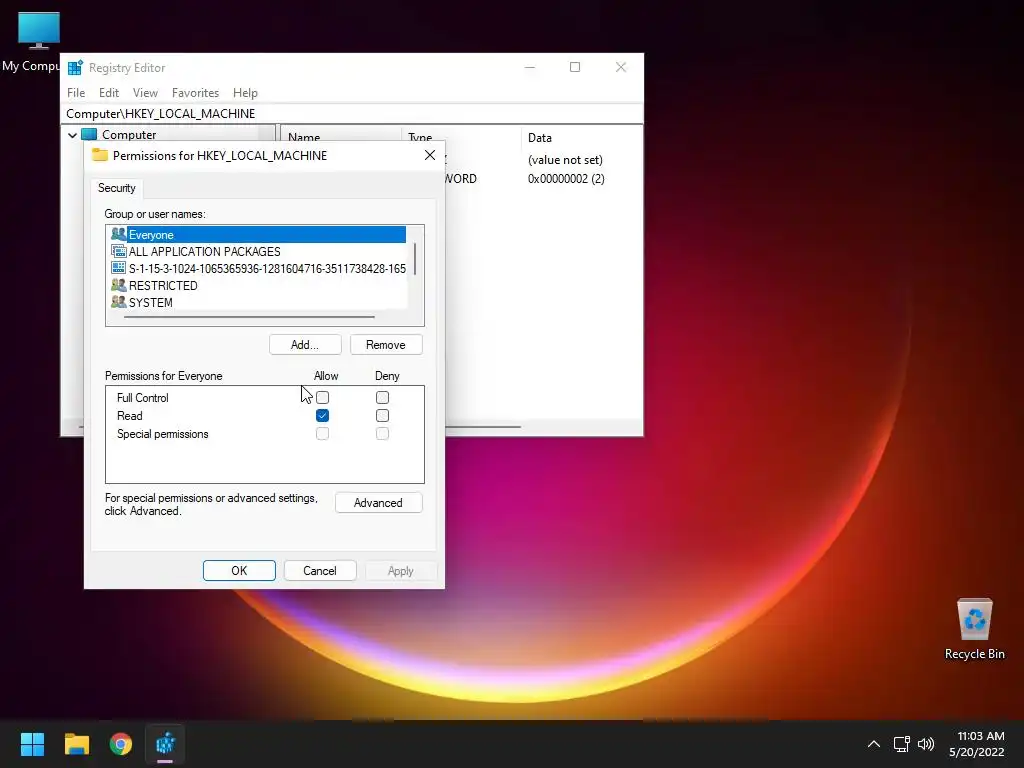1024x768 pixels.
Task: Select the Everyone entry
Action: (258, 234)
